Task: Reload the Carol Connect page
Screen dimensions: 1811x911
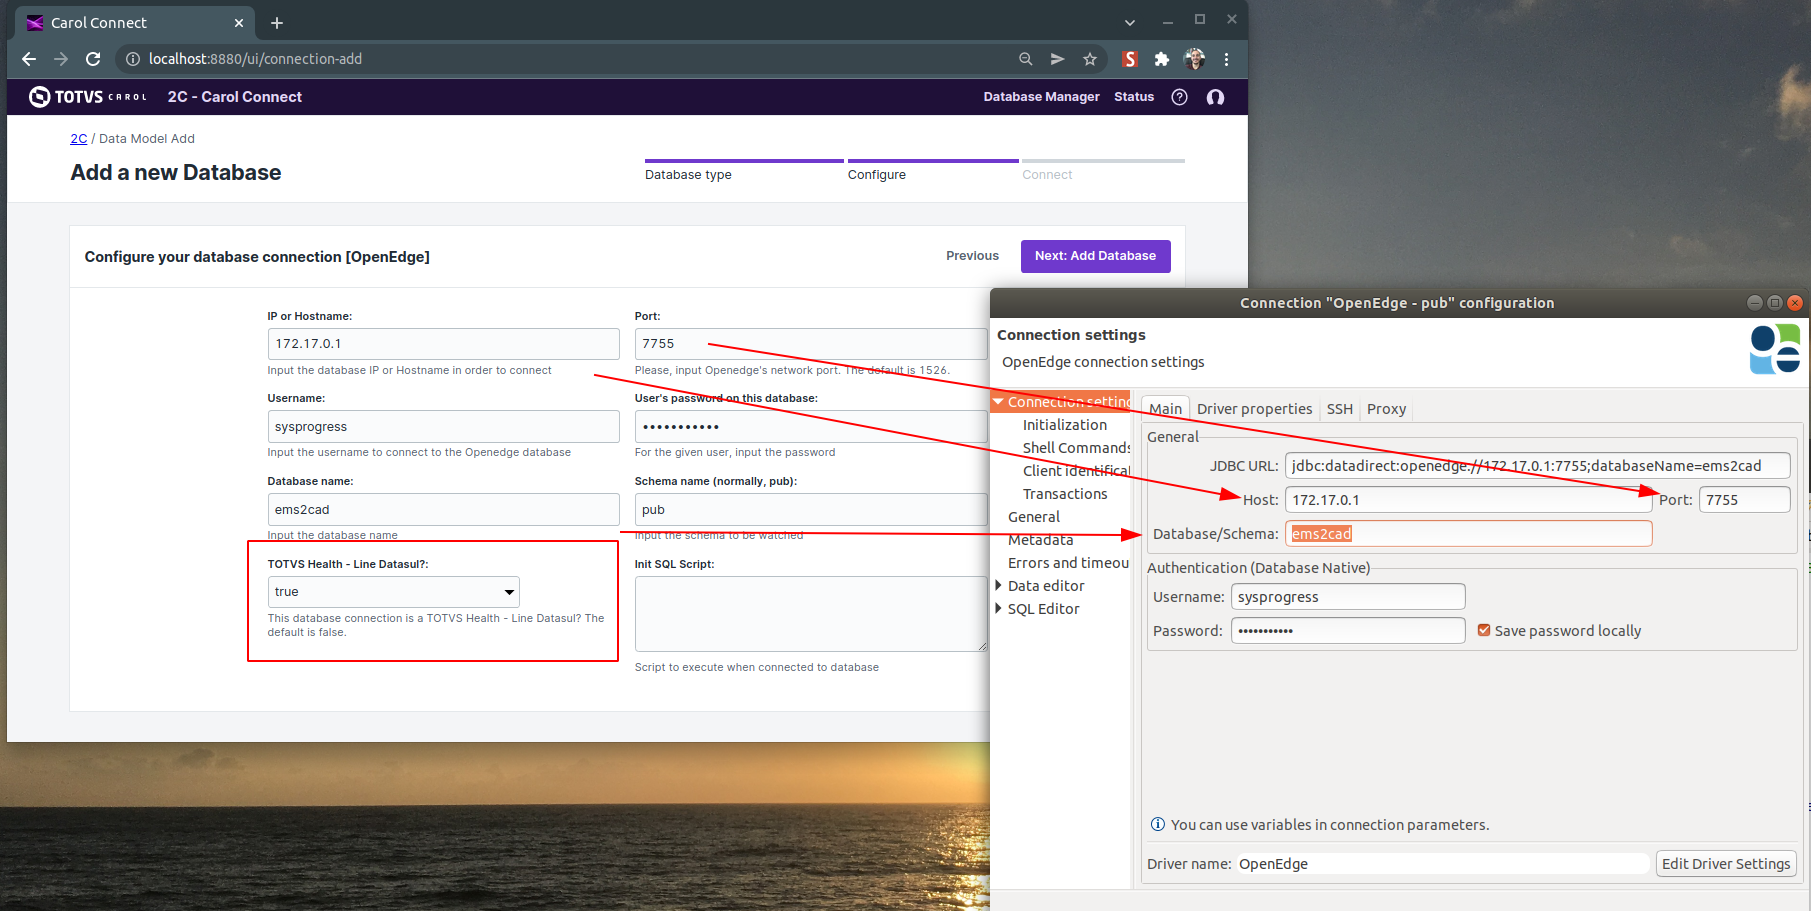Action: pyautogui.click(x=93, y=59)
